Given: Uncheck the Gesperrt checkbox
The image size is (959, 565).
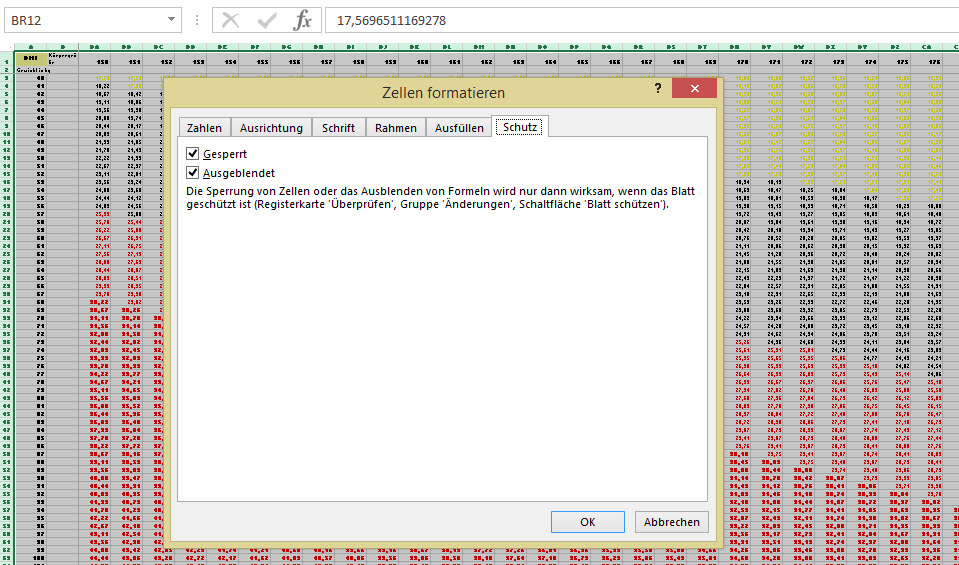Looking at the screenshot, I should [193, 154].
